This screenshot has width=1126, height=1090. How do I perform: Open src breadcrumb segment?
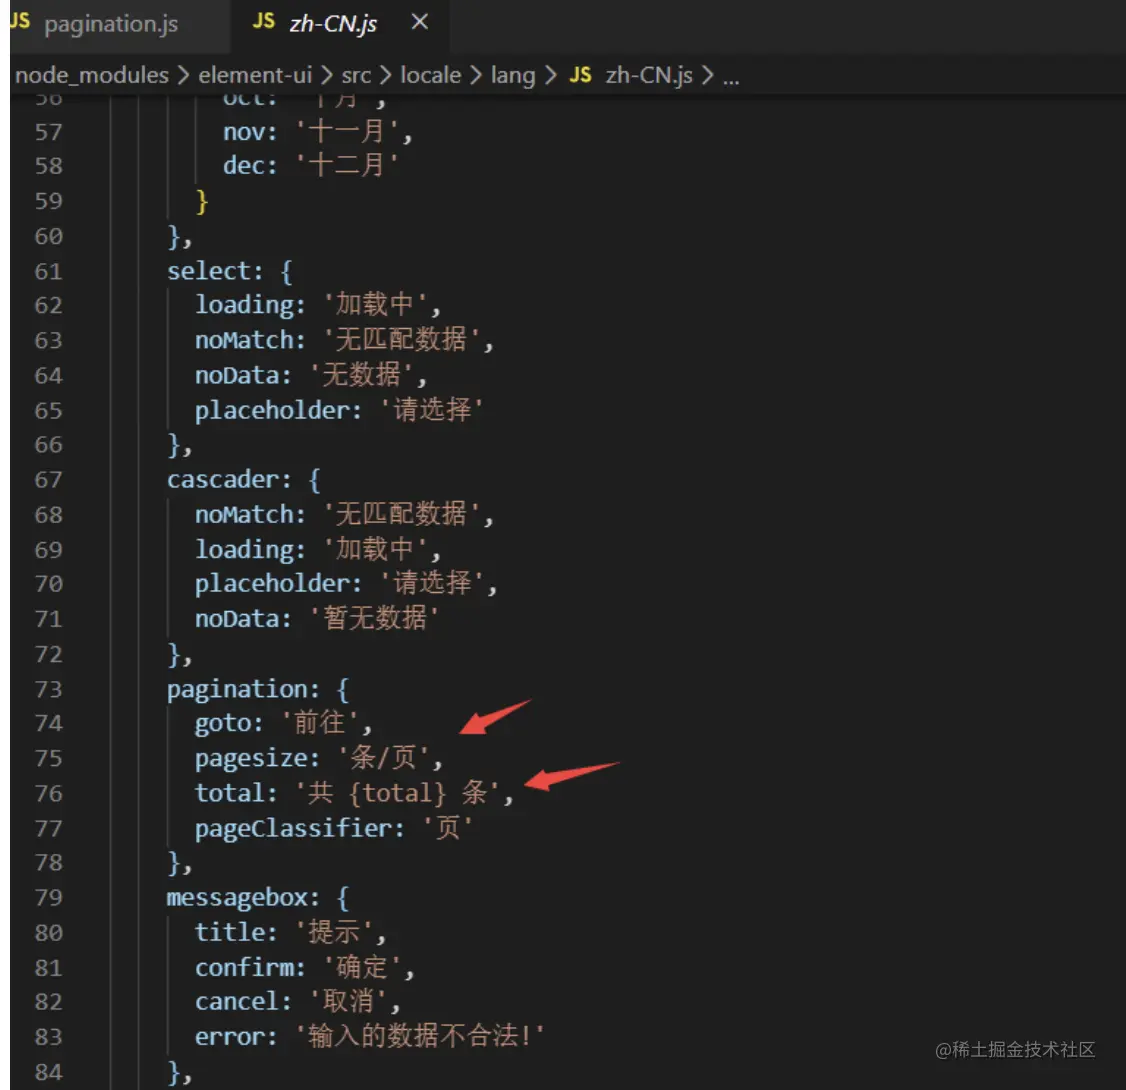(x=356, y=75)
